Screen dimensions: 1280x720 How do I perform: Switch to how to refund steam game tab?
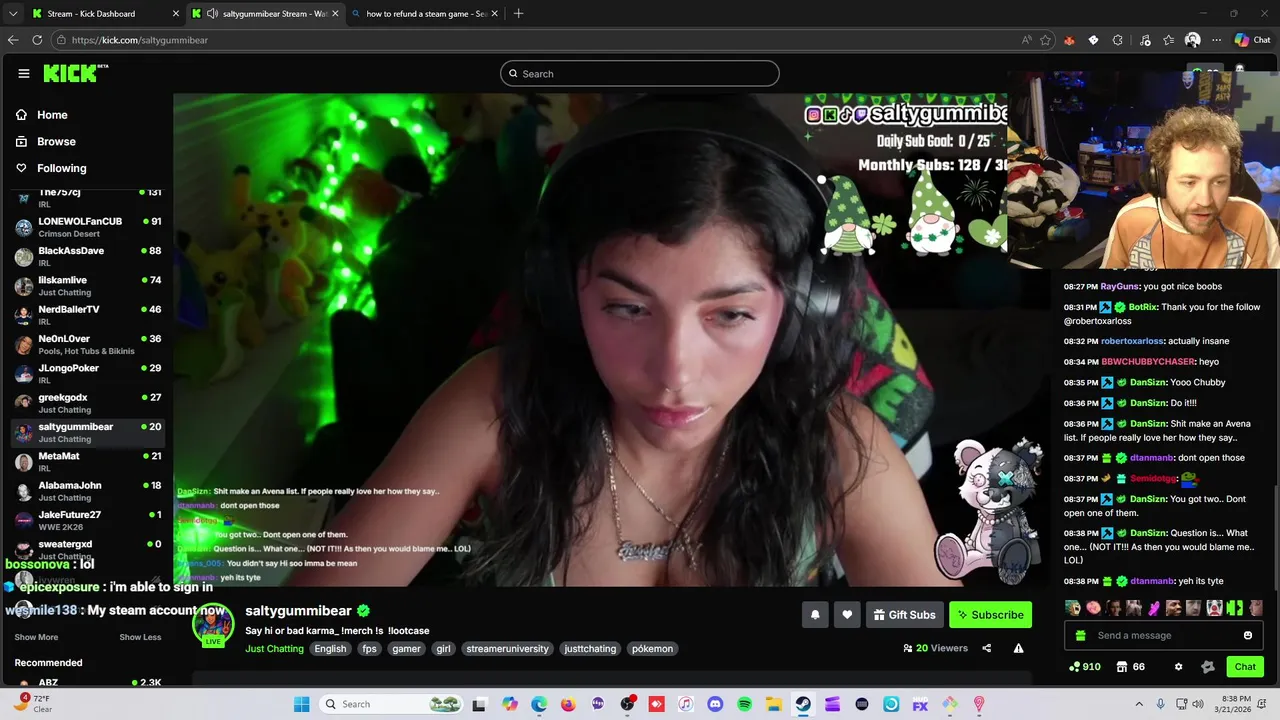pyautogui.click(x=426, y=14)
